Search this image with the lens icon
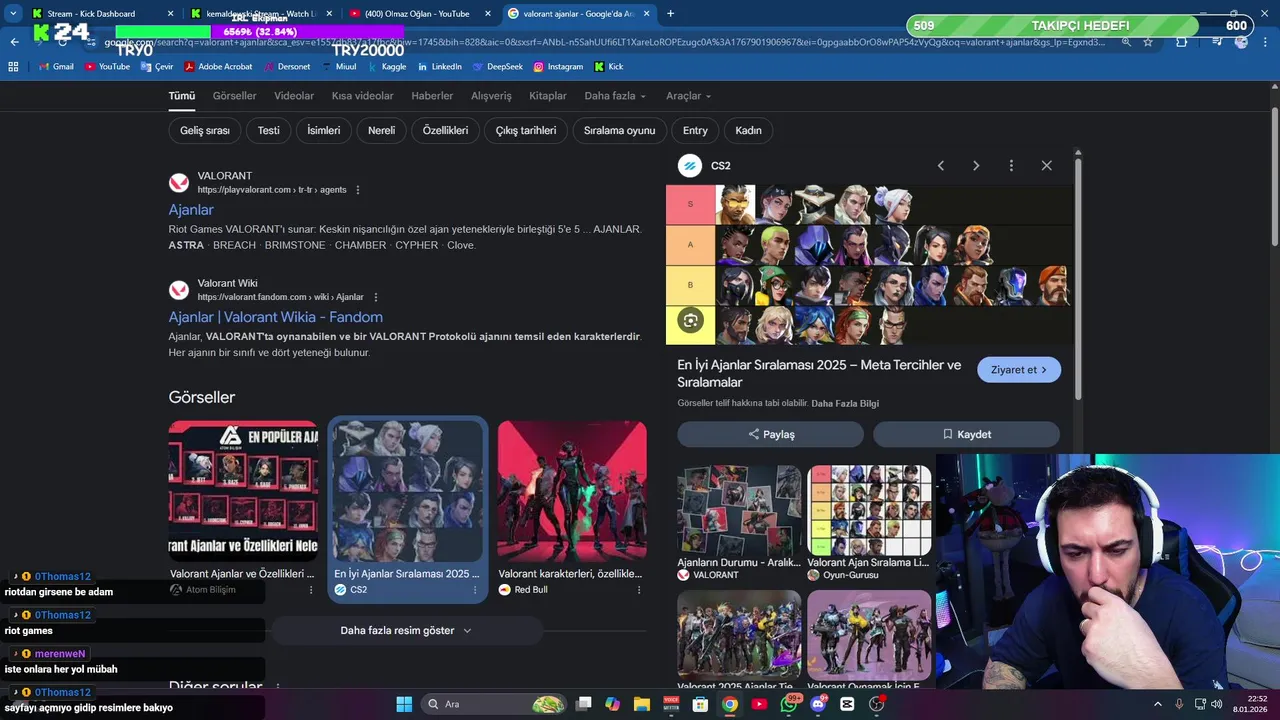Screen dimensions: 1280x720 690,320
